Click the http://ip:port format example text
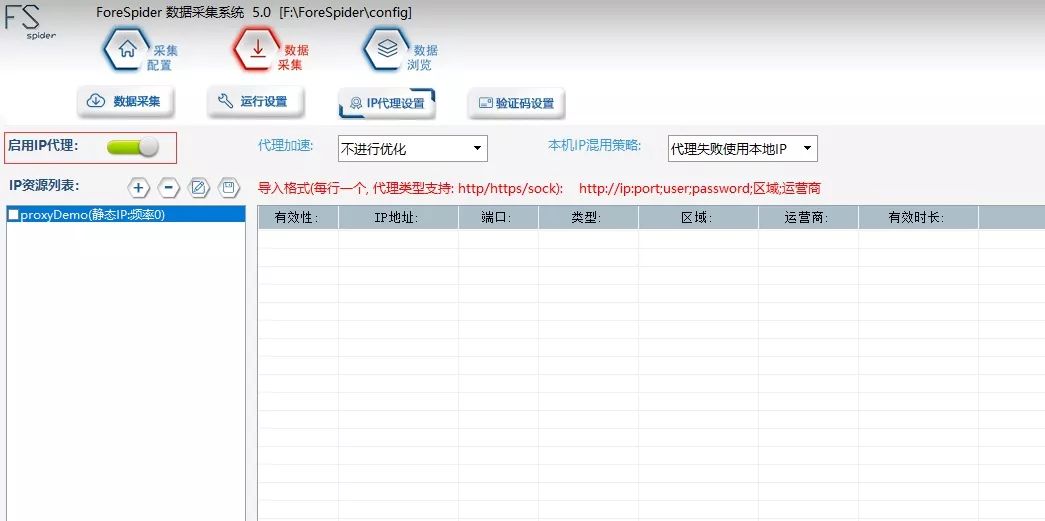1045x521 pixels. point(700,189)
